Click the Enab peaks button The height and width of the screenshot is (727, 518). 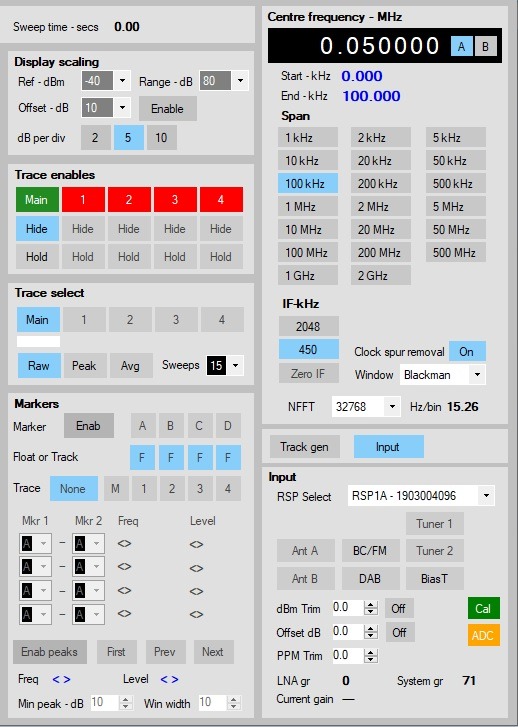tap(50, 652)
